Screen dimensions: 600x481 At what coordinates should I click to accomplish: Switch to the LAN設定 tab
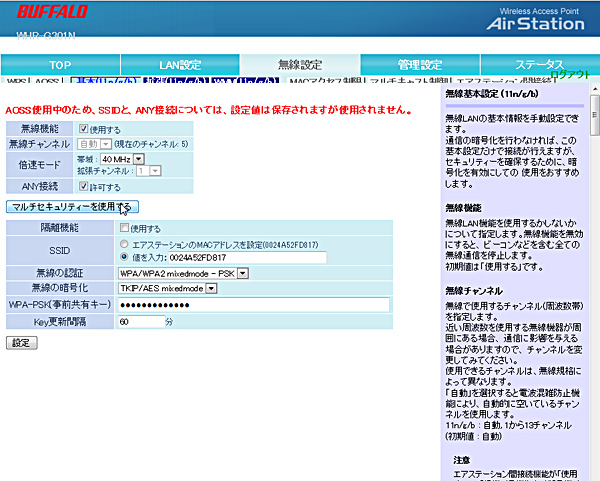(x=180, y=65)
